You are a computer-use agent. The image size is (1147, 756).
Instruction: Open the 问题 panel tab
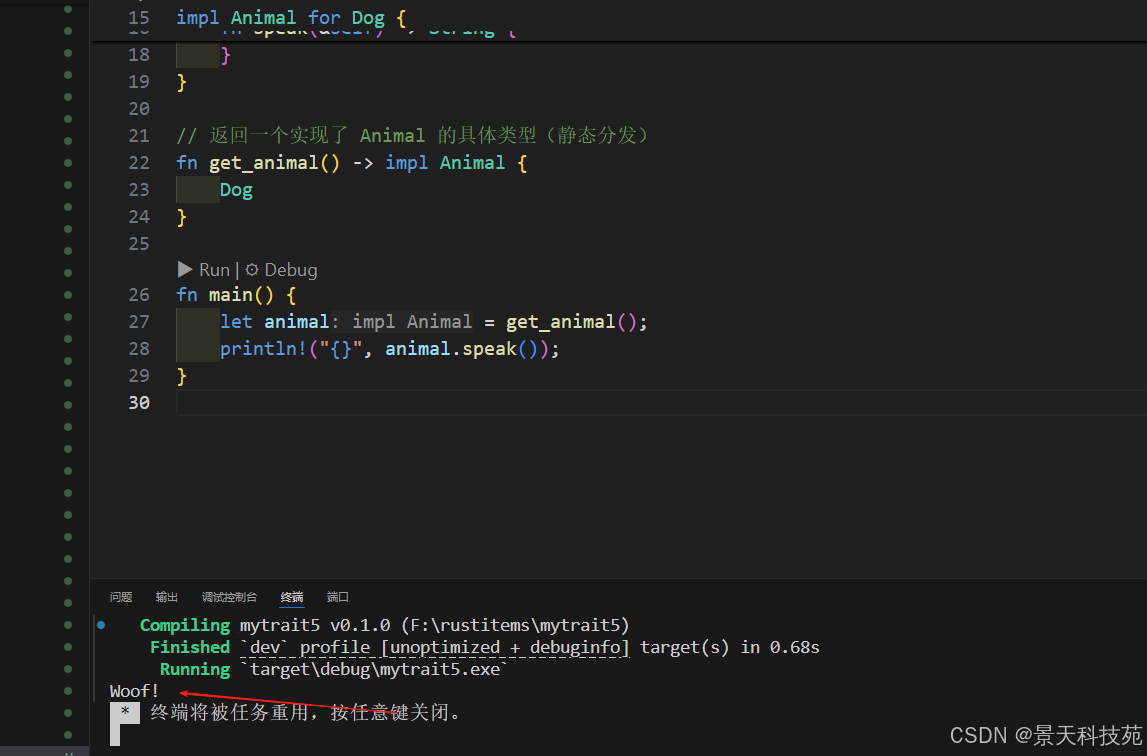point(121,597)
